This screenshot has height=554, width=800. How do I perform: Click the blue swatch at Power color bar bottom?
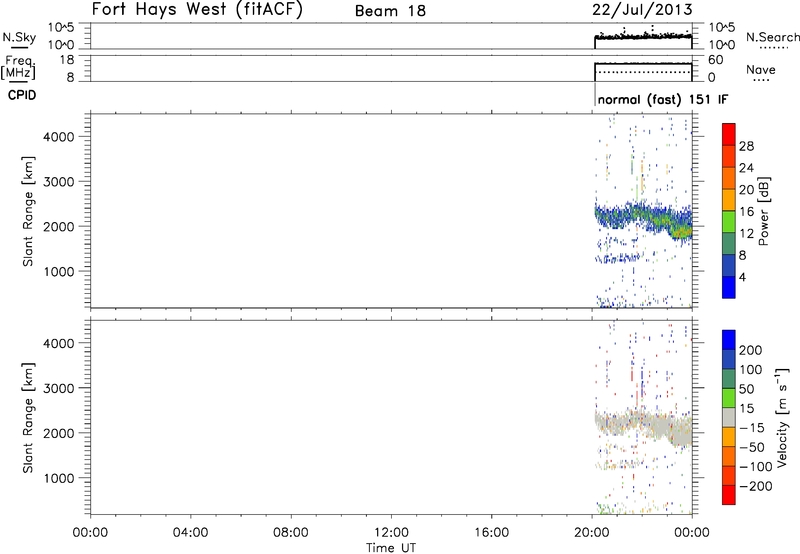(x=729, y=287)
